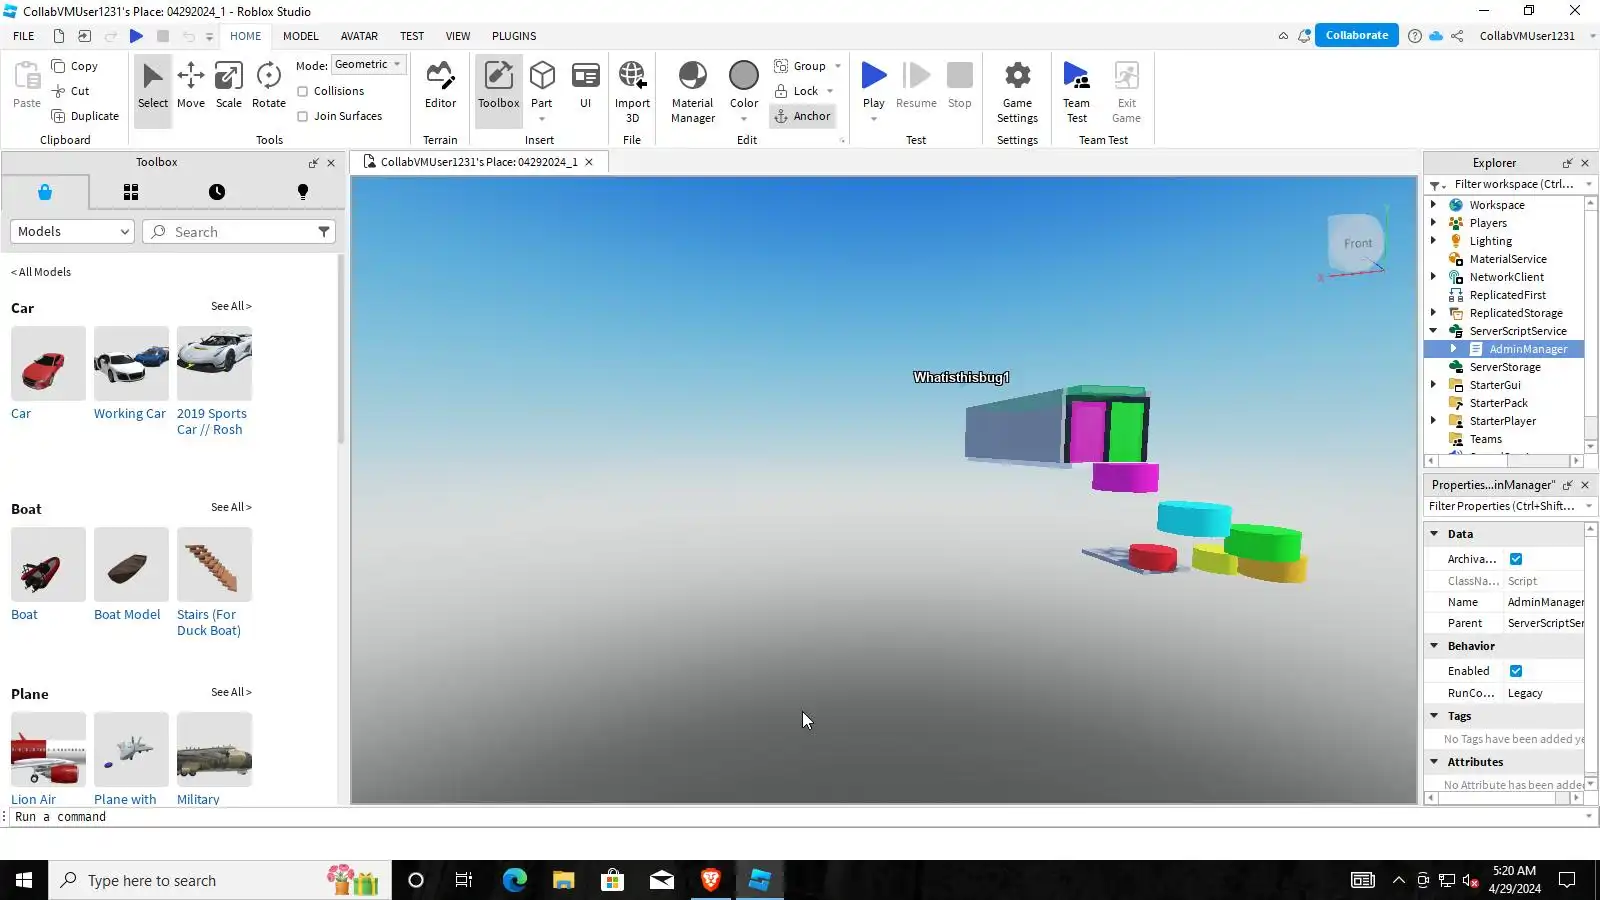Viewport: 1600px width, 900px height.
Task: Select the Scale tool
Action: point(228,86)
